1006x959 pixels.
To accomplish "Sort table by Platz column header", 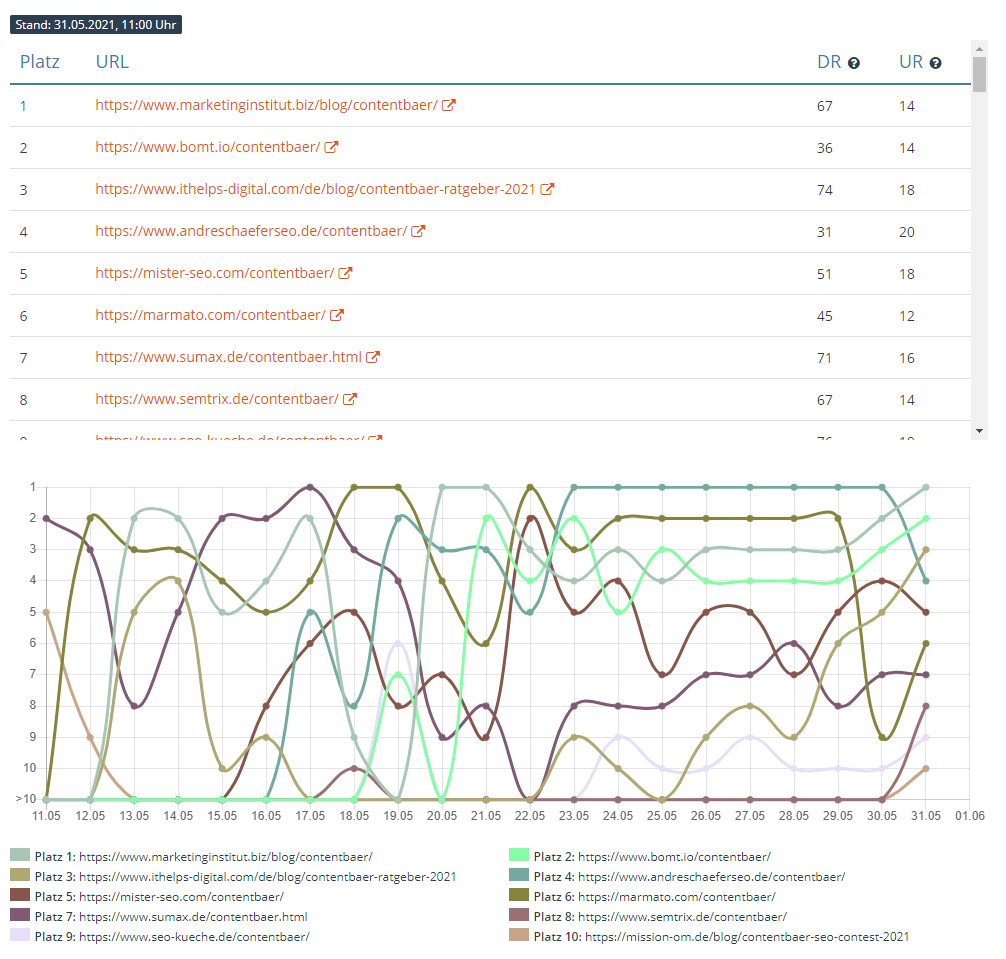I will [x=40, y=62].
